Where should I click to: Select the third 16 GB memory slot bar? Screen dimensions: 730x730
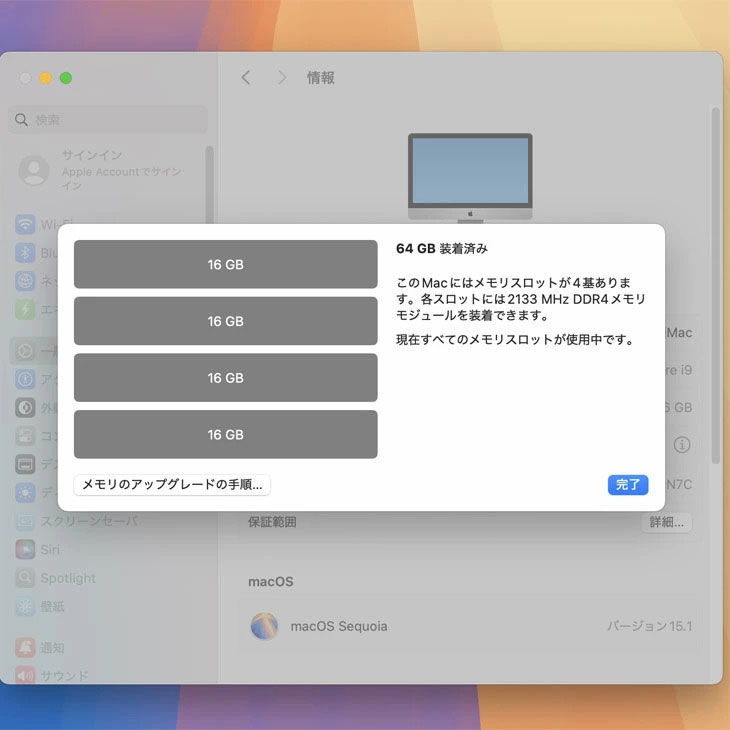point(225,378)
